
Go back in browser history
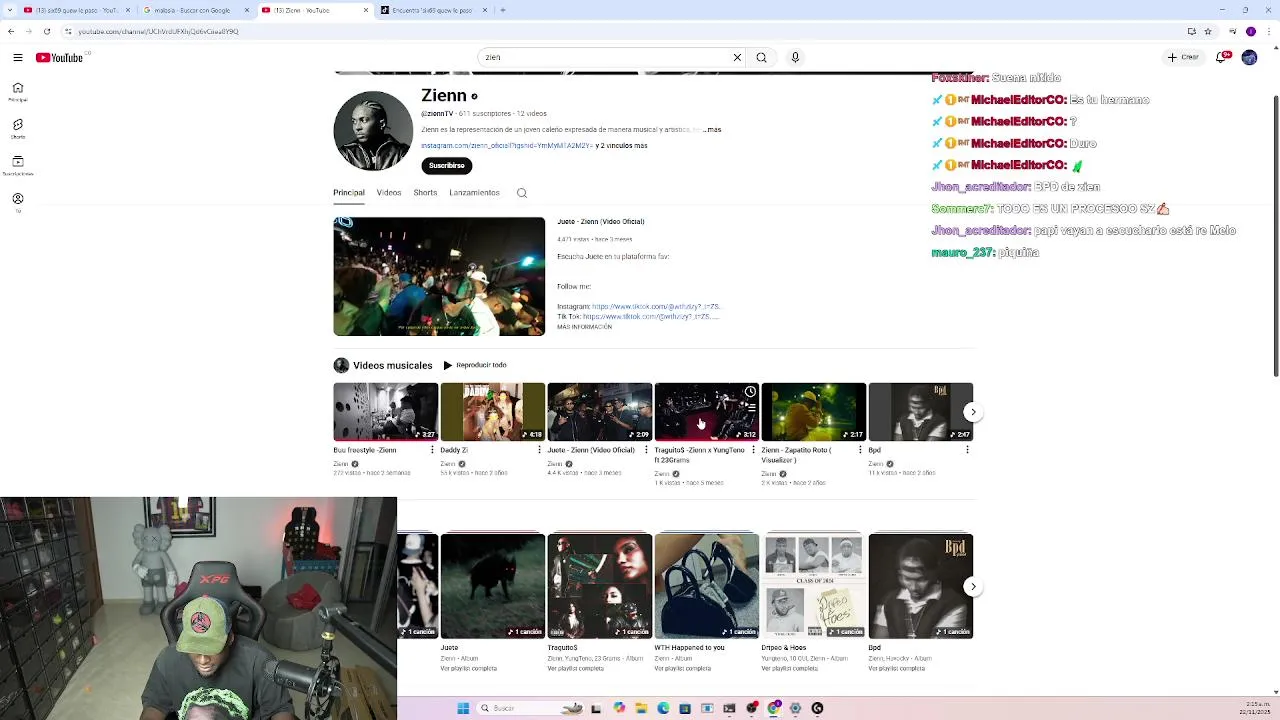click(x=11, y=31)
